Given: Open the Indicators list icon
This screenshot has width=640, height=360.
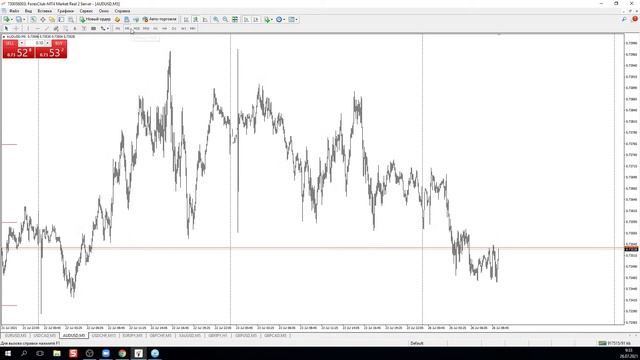Looking at the screenshot, I should (x=267, y=19).
